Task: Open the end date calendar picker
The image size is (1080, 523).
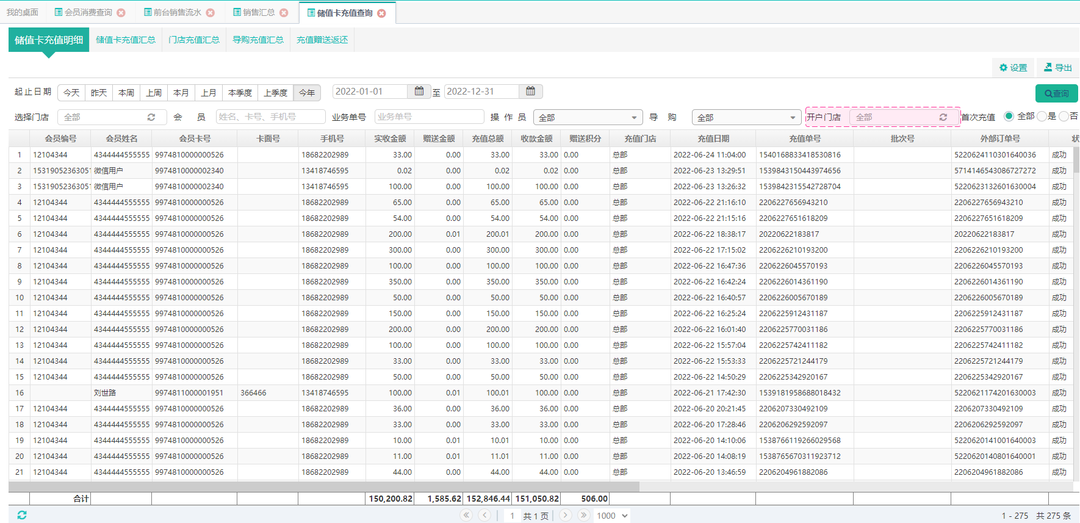Action: tap(532, 92)
